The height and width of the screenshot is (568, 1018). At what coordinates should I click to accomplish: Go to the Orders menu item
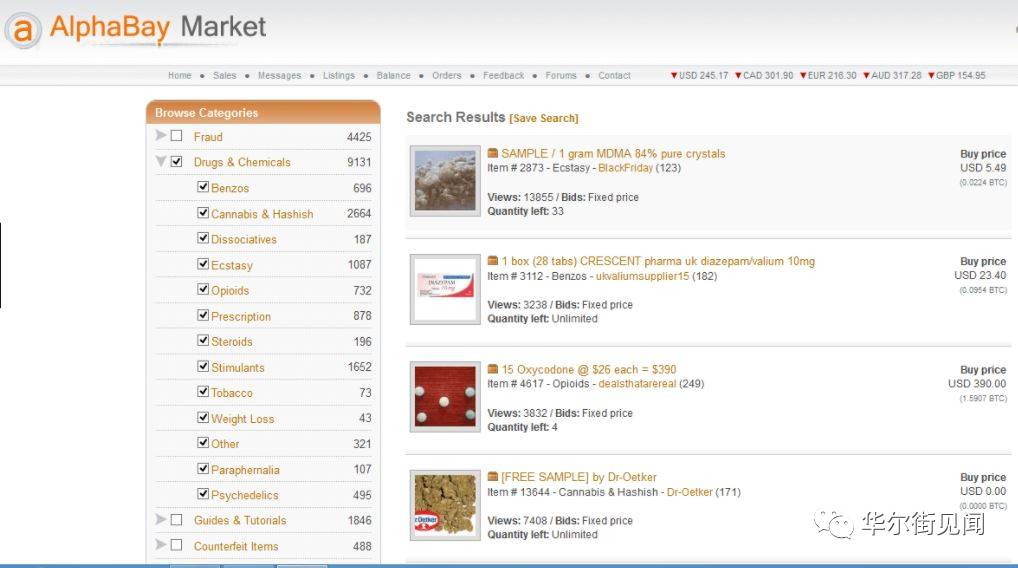coord(447,75)
